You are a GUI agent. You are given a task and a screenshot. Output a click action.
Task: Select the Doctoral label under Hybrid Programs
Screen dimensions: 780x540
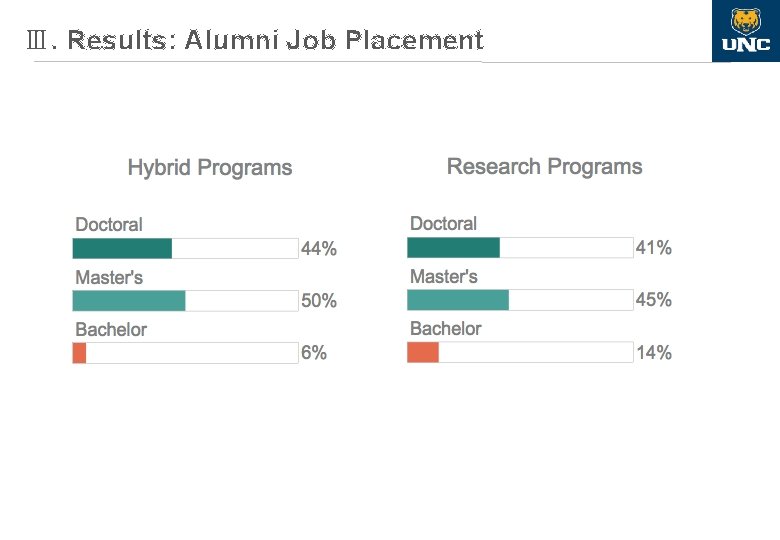[109, 225]
